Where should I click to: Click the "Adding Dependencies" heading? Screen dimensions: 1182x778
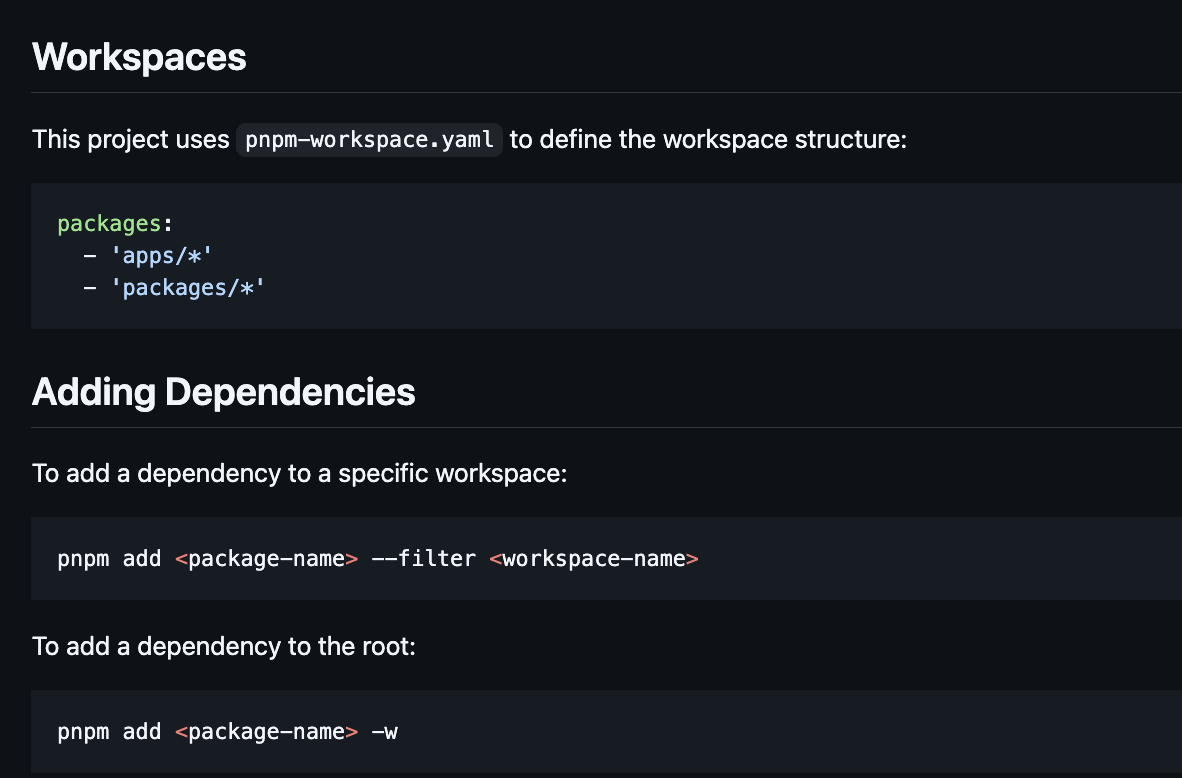click(x=223, y=392)
